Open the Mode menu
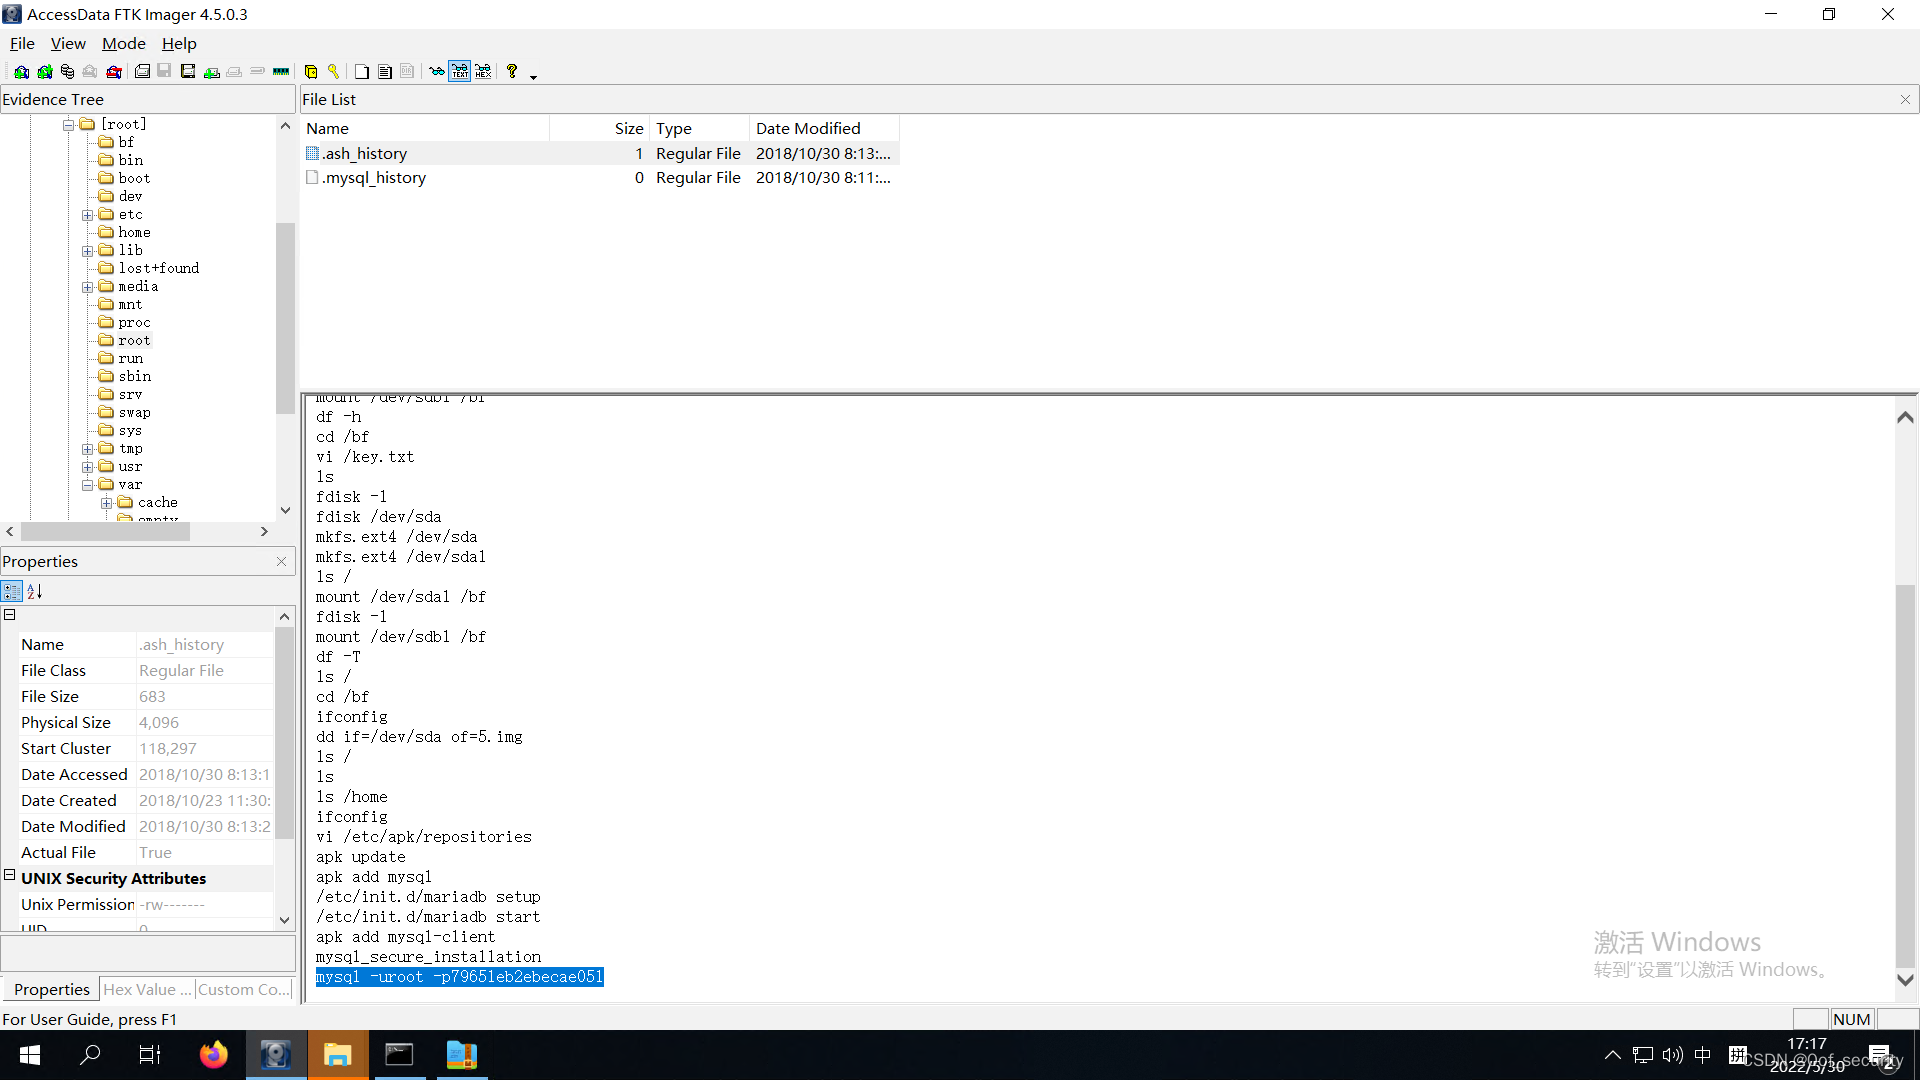Image resolution: width=1920 pixels, height=1080 pixels. 123,44
